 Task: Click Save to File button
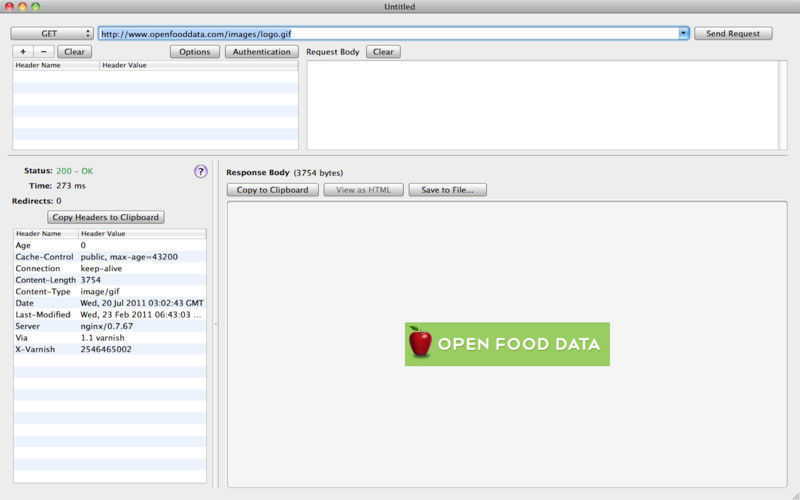coord(447,190)
